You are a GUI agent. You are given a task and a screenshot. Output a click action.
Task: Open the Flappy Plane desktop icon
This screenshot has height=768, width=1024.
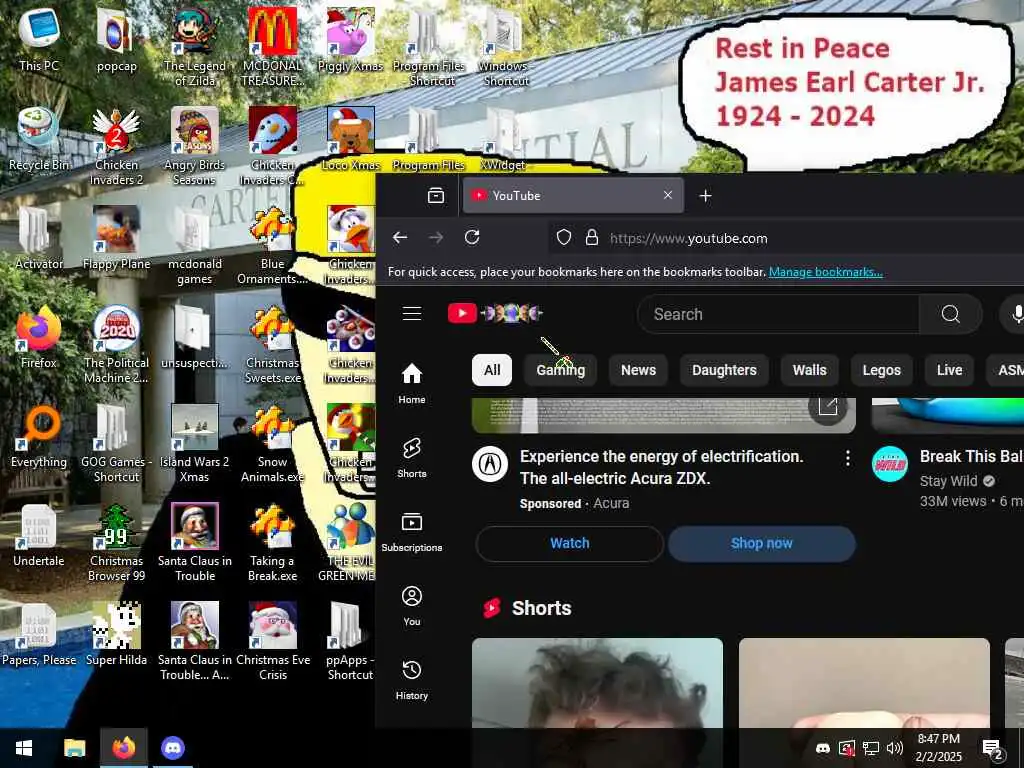(116, 238)
